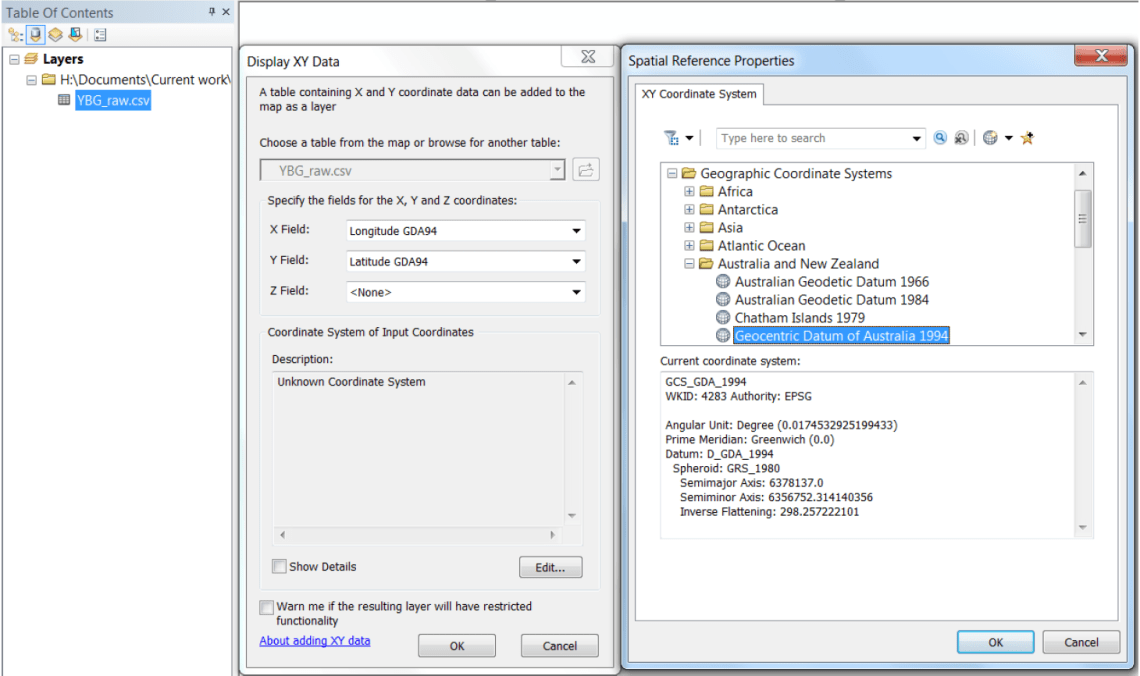Open the X Field dropdown
Viewport: 1140px width, 676px height.
coord(576,231)
